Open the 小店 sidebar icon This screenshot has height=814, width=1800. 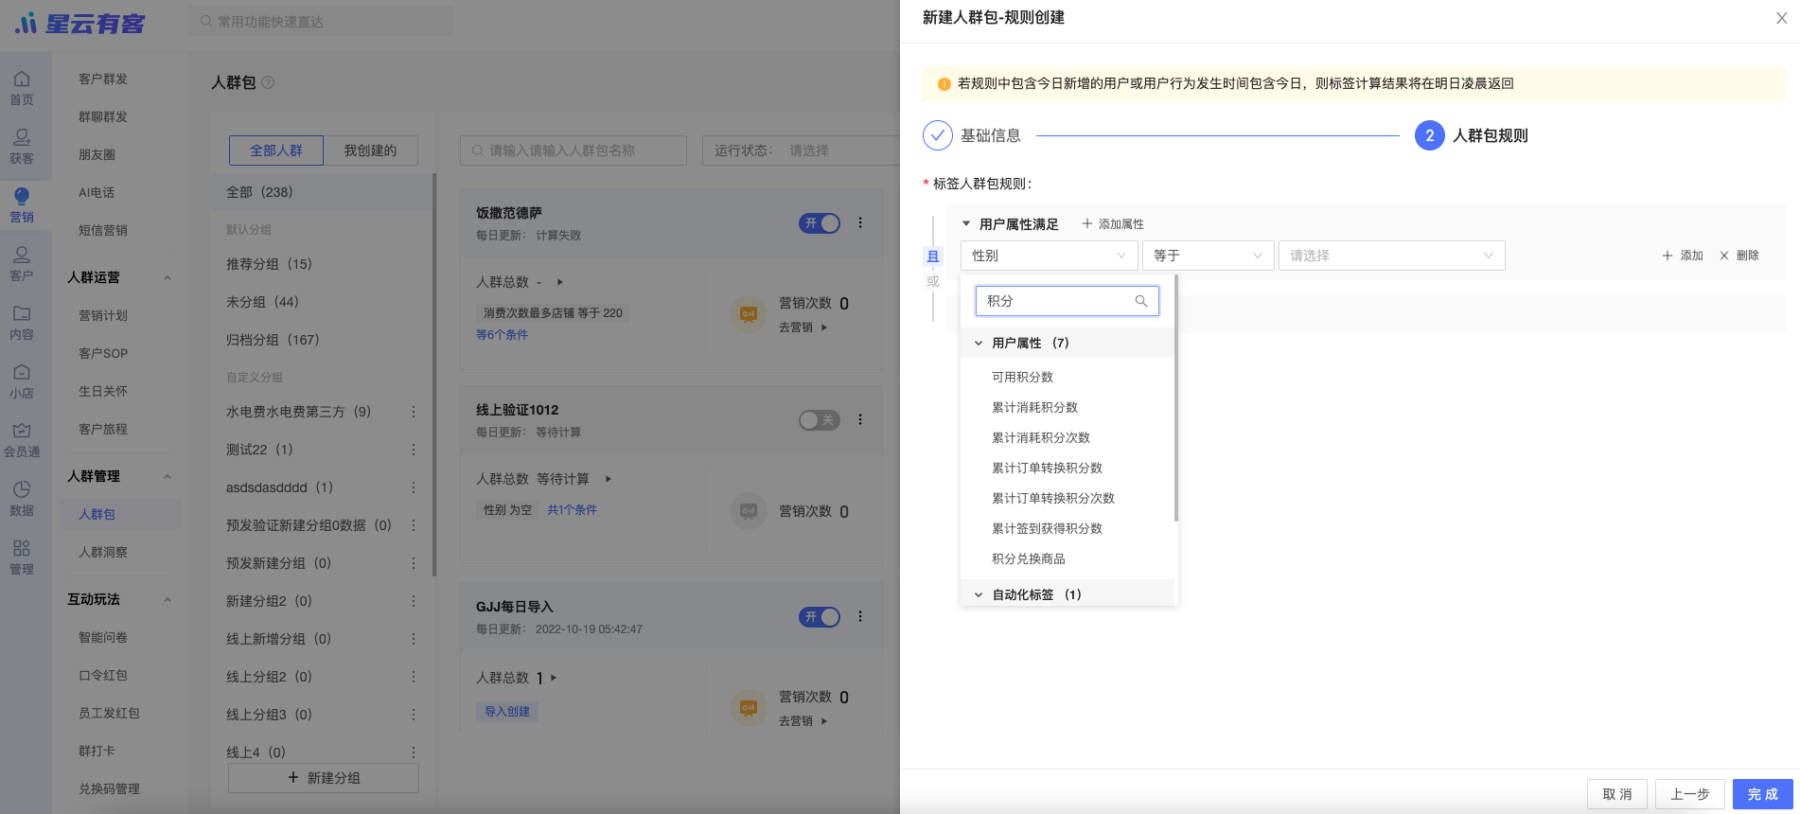pyautogui.click(x=22, y=381)
